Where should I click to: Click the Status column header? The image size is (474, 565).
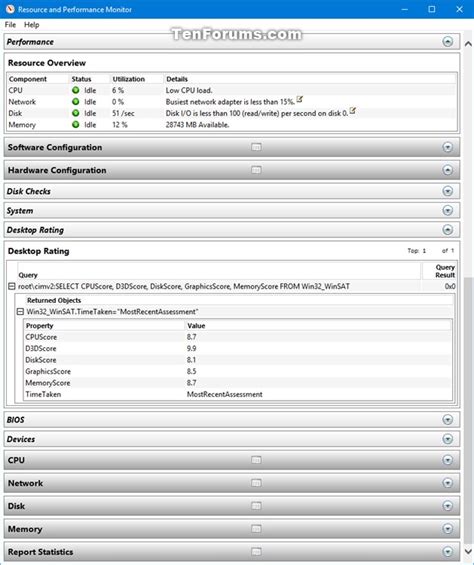coord(81,79)
